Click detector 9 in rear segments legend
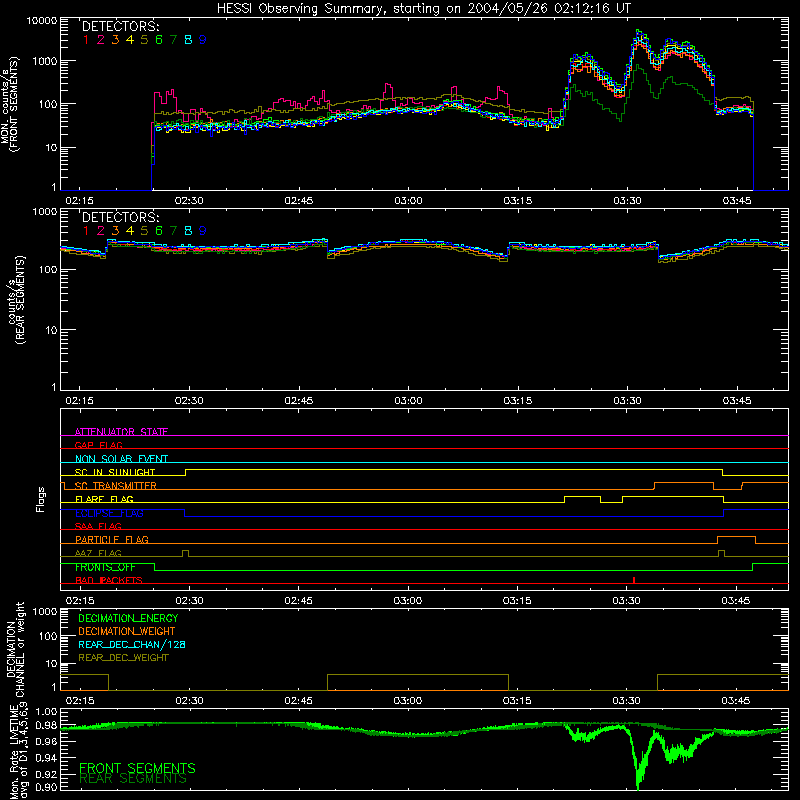800x800 pixels. (x=203, y=231)
